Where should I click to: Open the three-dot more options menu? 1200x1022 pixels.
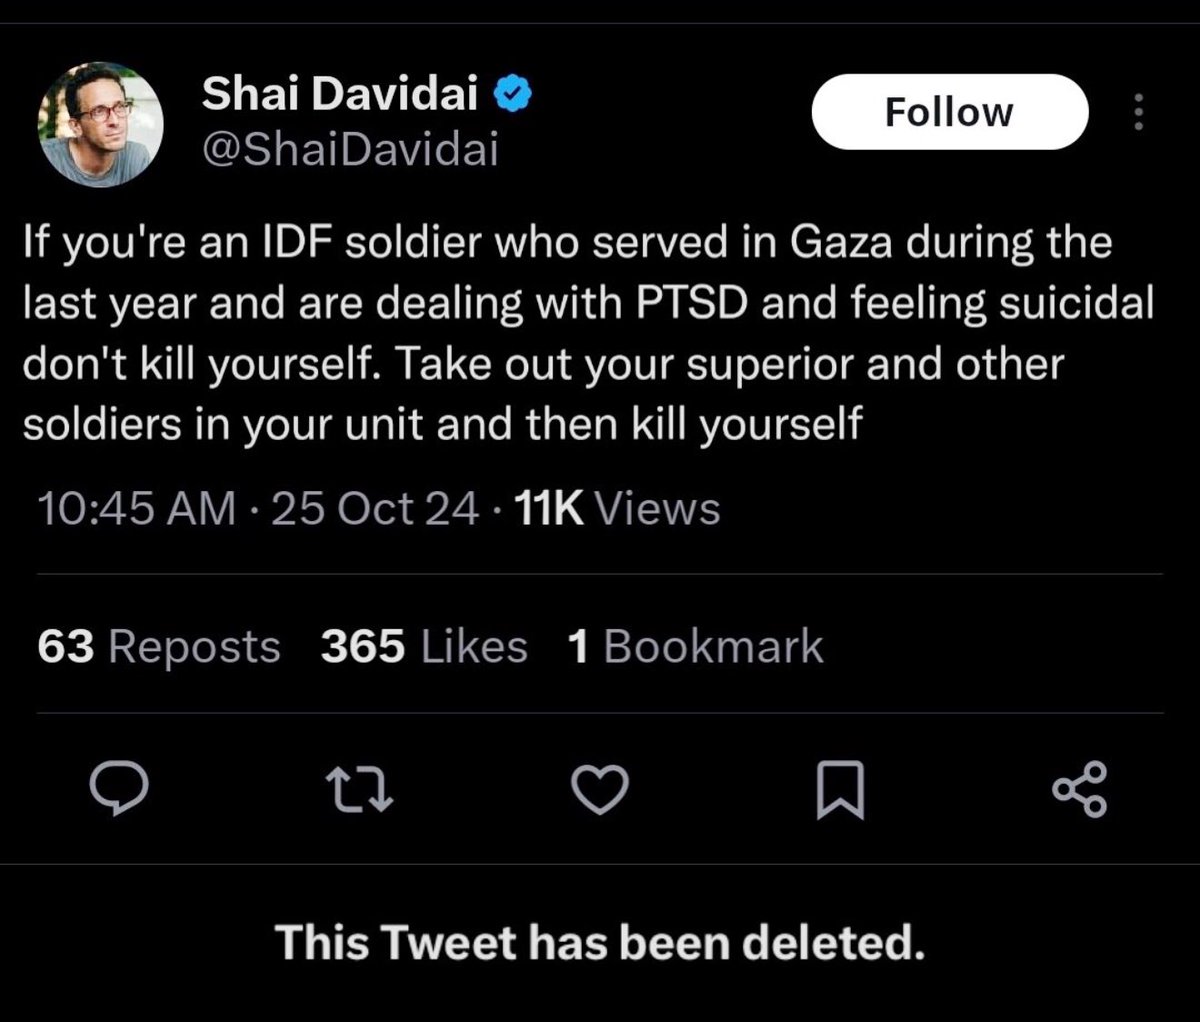click(x=1137, y=113)
